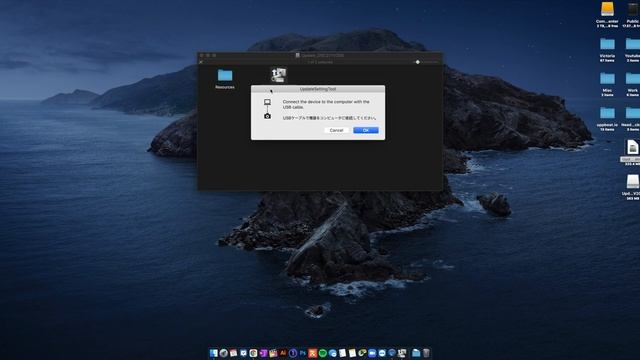Select the dmg file icon on desktop

click(x=632, y=147)
